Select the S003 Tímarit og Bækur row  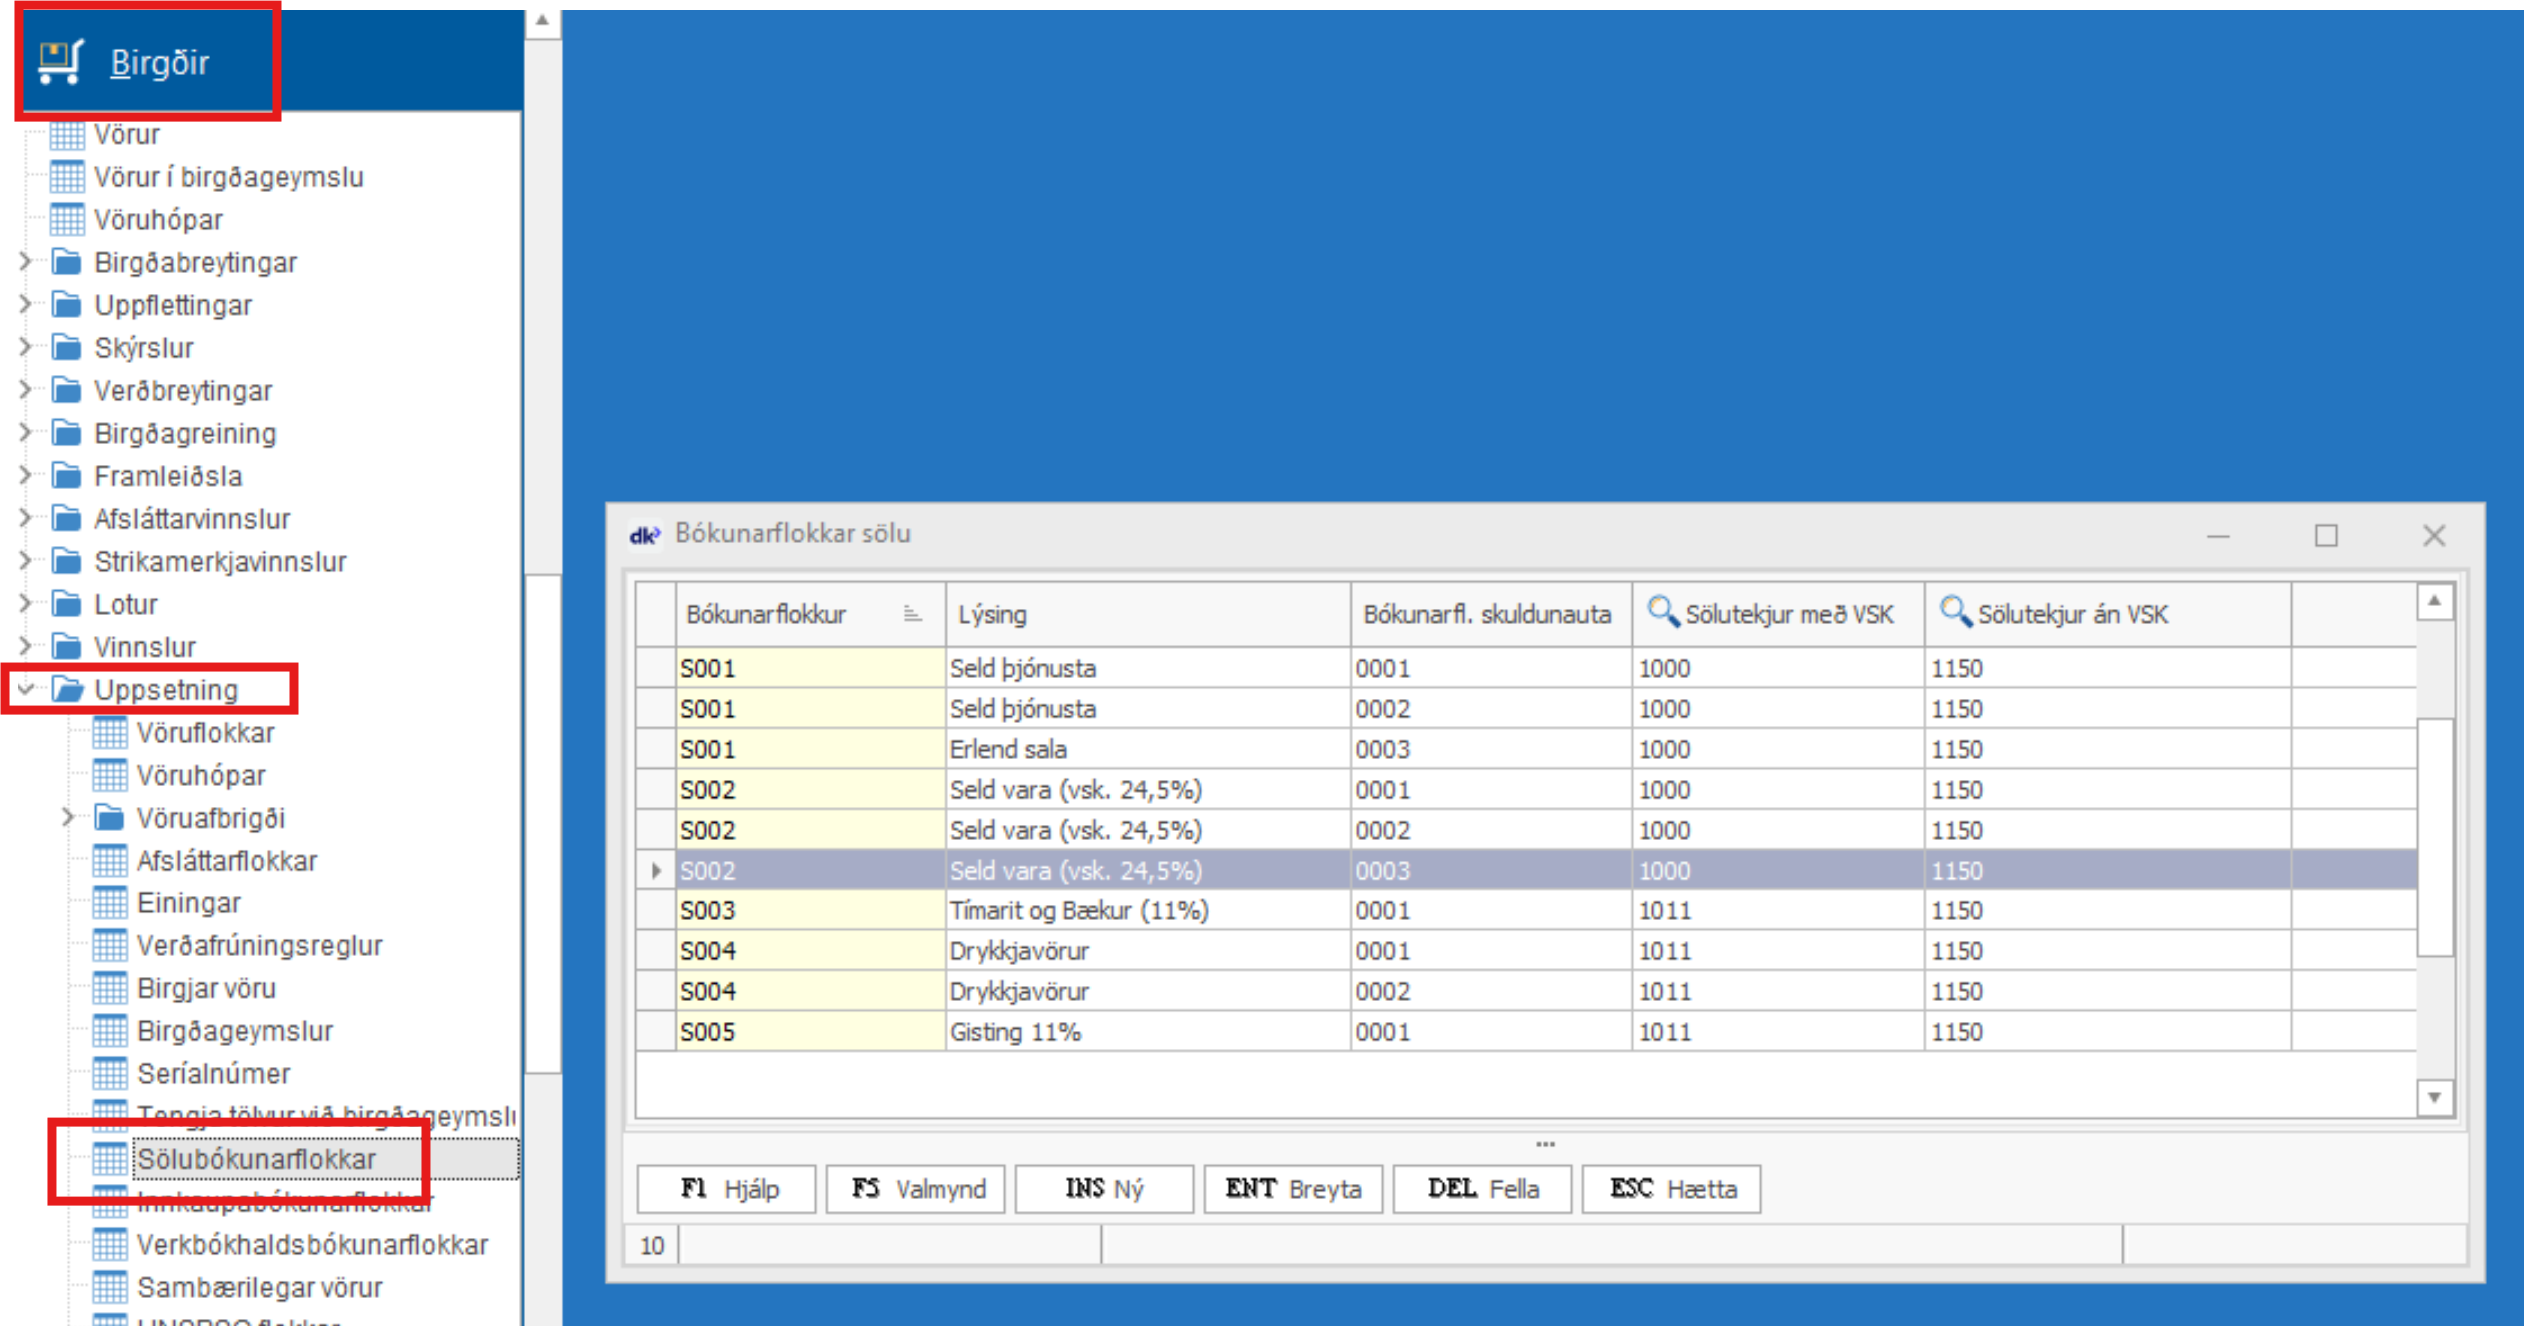click(1078, 911)
